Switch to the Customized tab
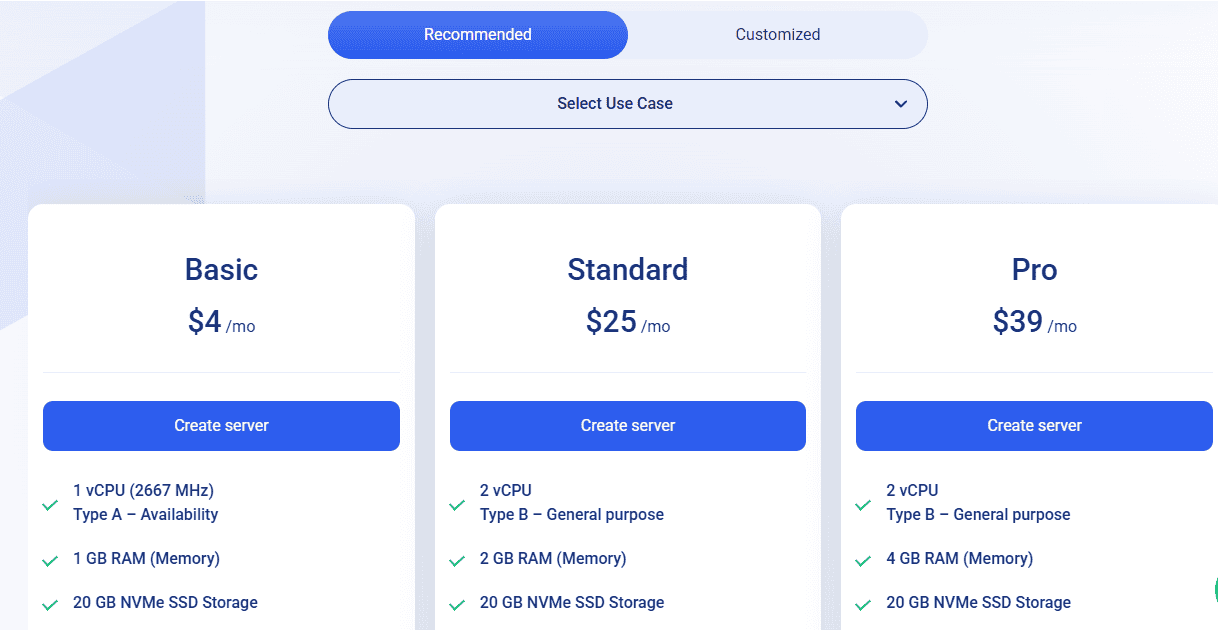Image resolution: width=1218 pixels, height=630 pixels. pyautogui.click(x=778, y=35)
